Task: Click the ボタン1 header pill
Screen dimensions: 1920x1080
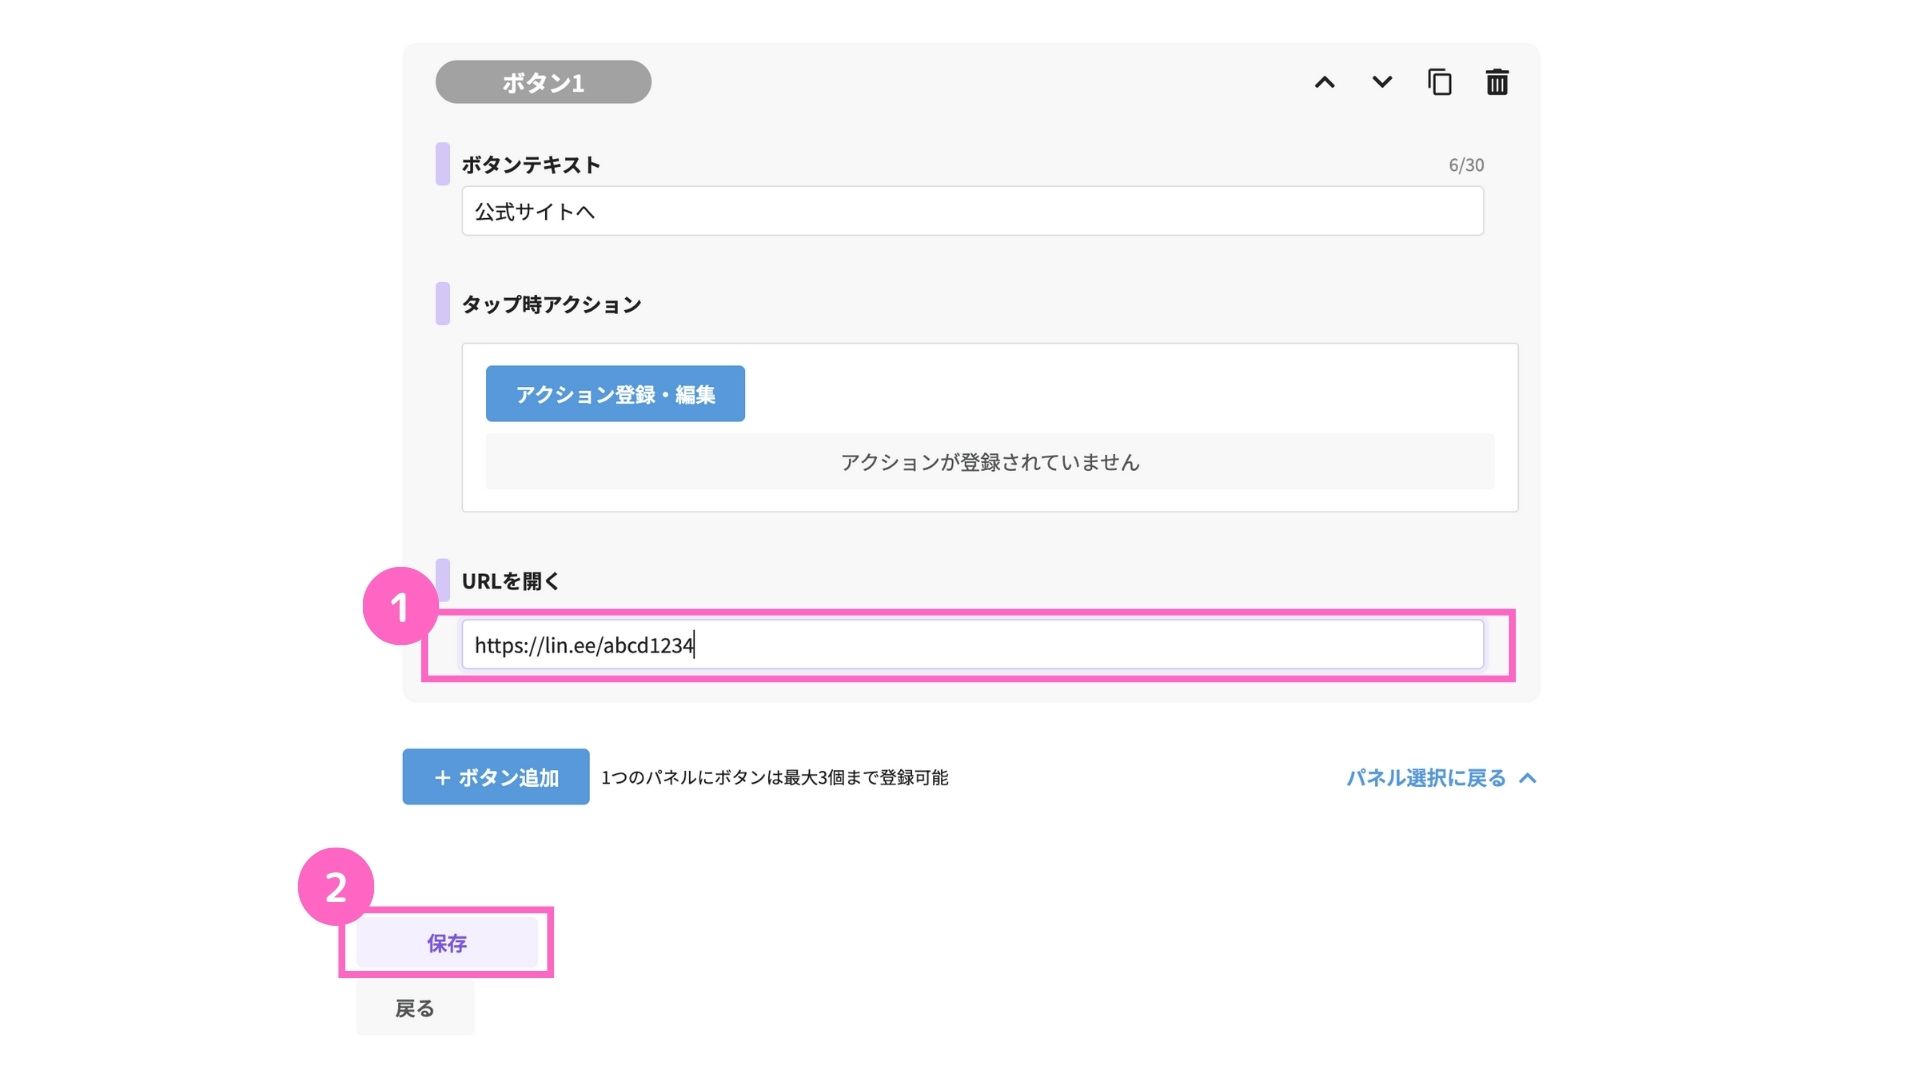Action: tap(543, 82)
